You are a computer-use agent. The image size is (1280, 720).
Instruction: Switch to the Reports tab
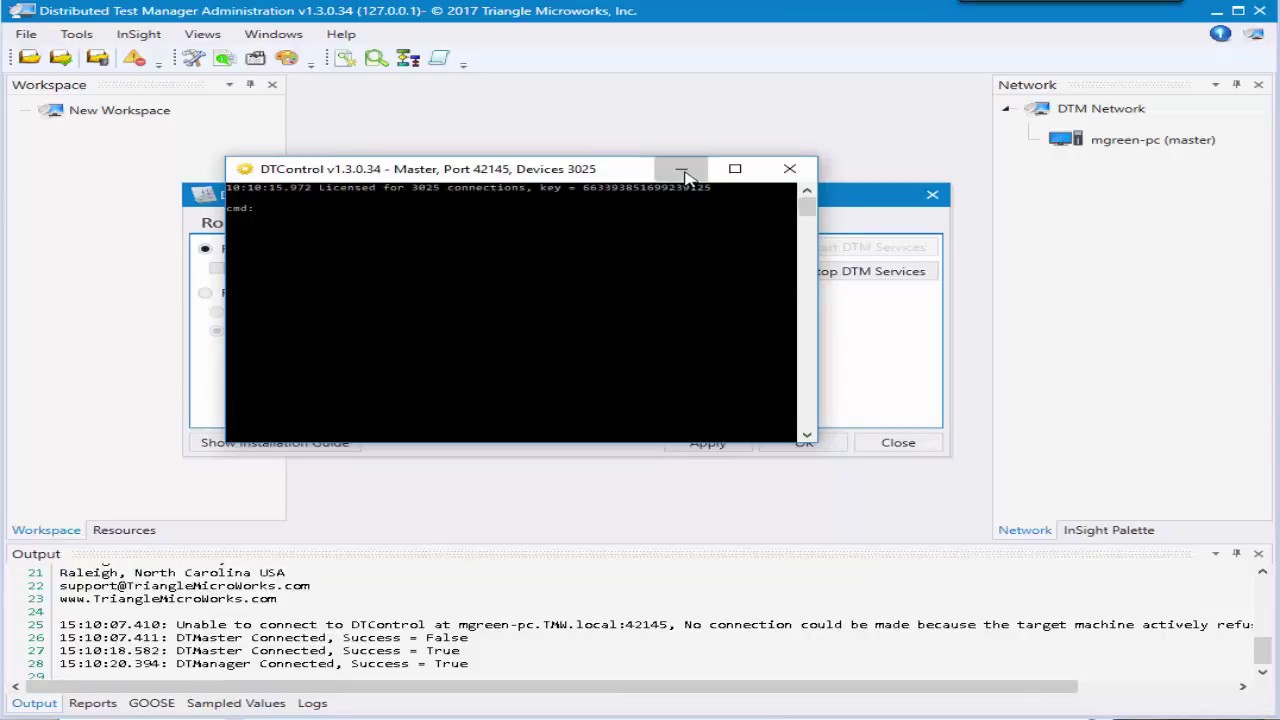pos(93,703)
